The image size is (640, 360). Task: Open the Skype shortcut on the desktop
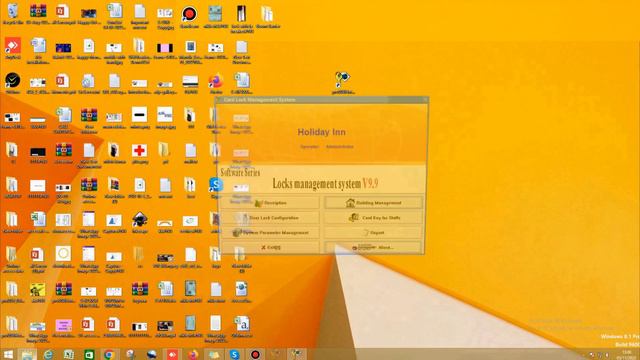(x=216, y=188)
